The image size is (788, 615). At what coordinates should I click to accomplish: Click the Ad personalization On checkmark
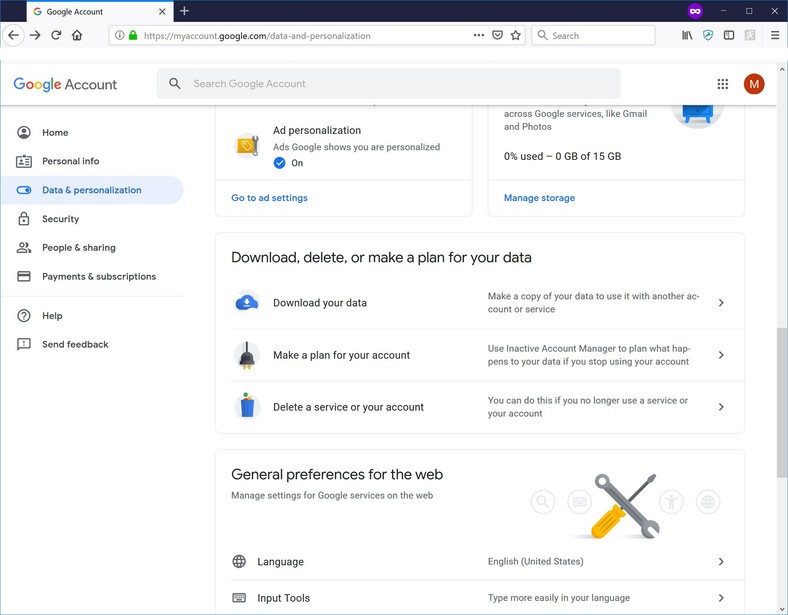[x=279, y=163]
